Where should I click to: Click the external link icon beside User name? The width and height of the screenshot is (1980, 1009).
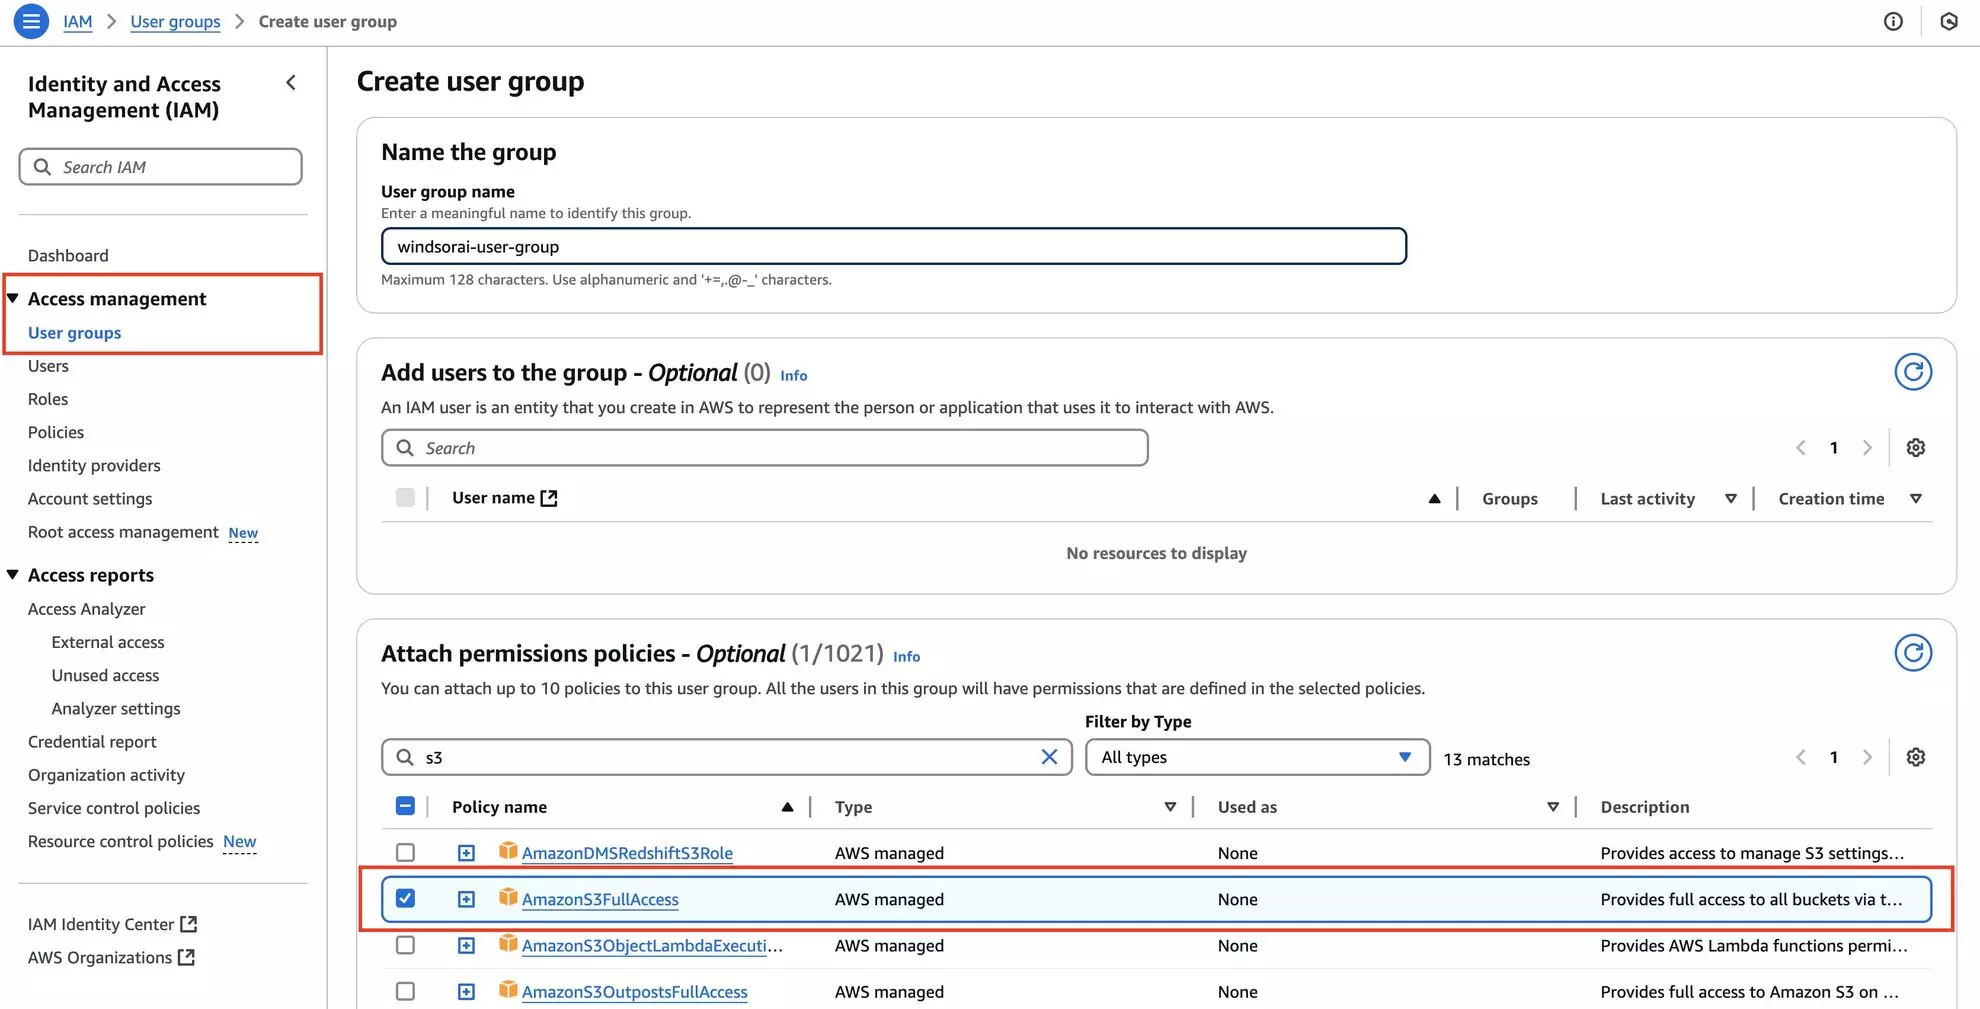click(549, 498)
